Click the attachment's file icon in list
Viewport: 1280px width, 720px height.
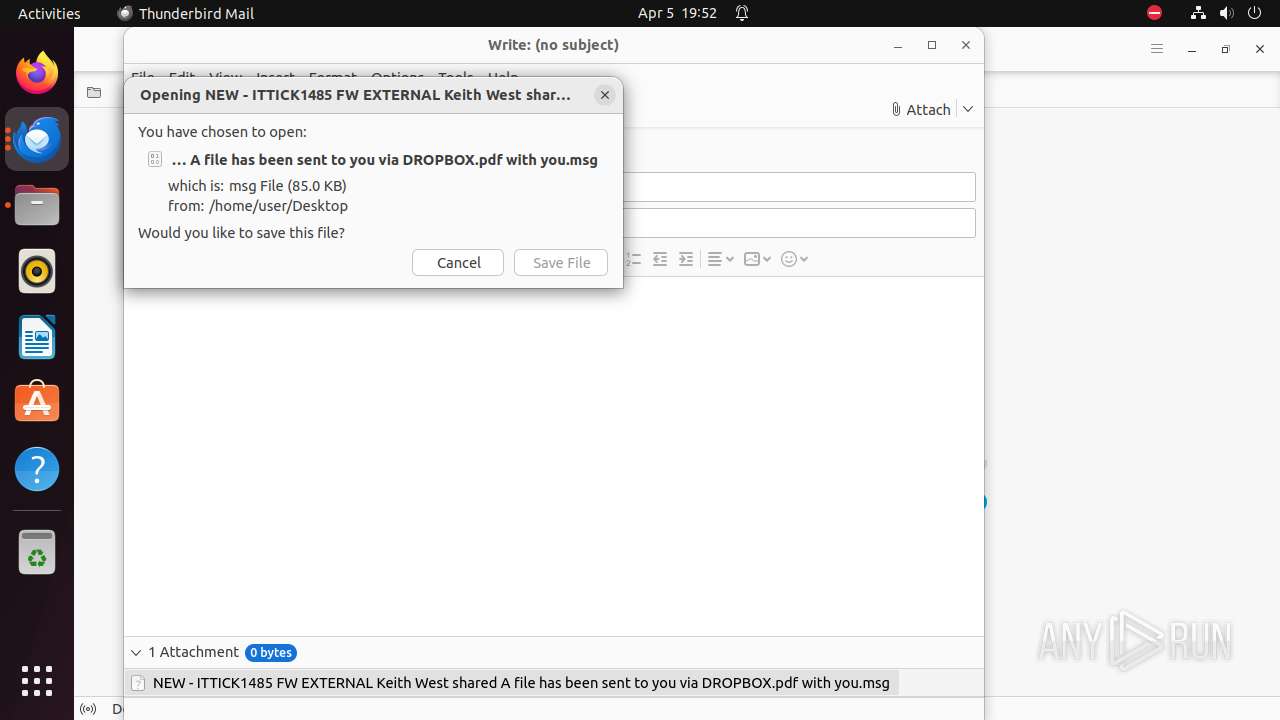tap(139, 683)
